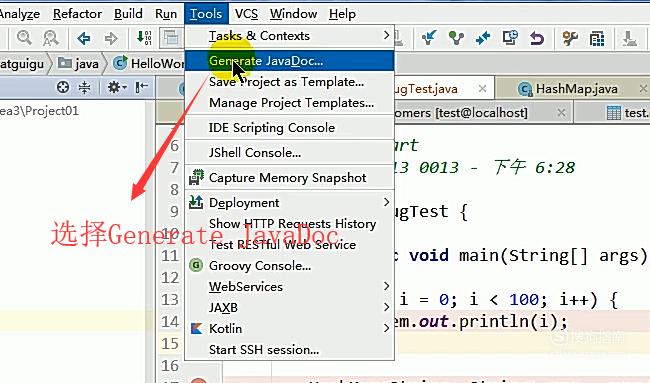Click the Capture Memory Snapshot icon

pos(196,177)
